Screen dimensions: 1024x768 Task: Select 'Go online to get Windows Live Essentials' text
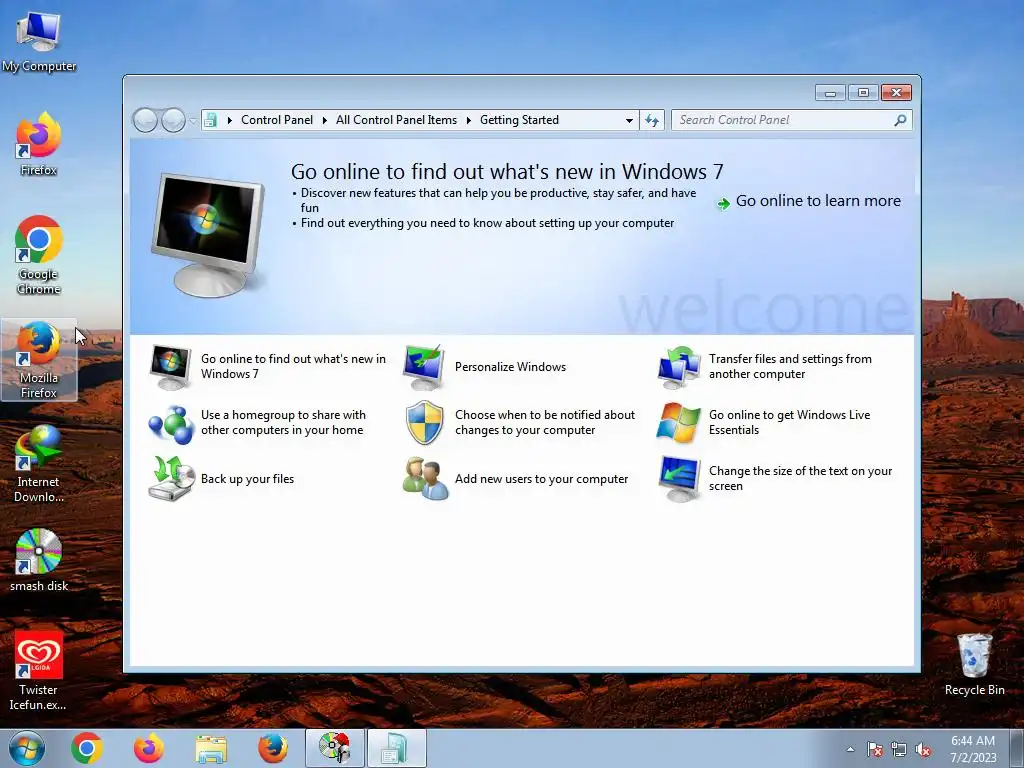790,423
